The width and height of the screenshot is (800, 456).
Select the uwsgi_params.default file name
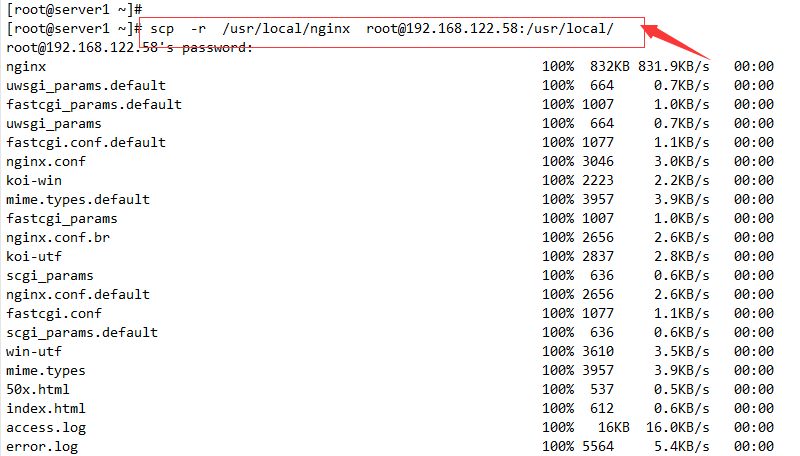coord(86,85)
